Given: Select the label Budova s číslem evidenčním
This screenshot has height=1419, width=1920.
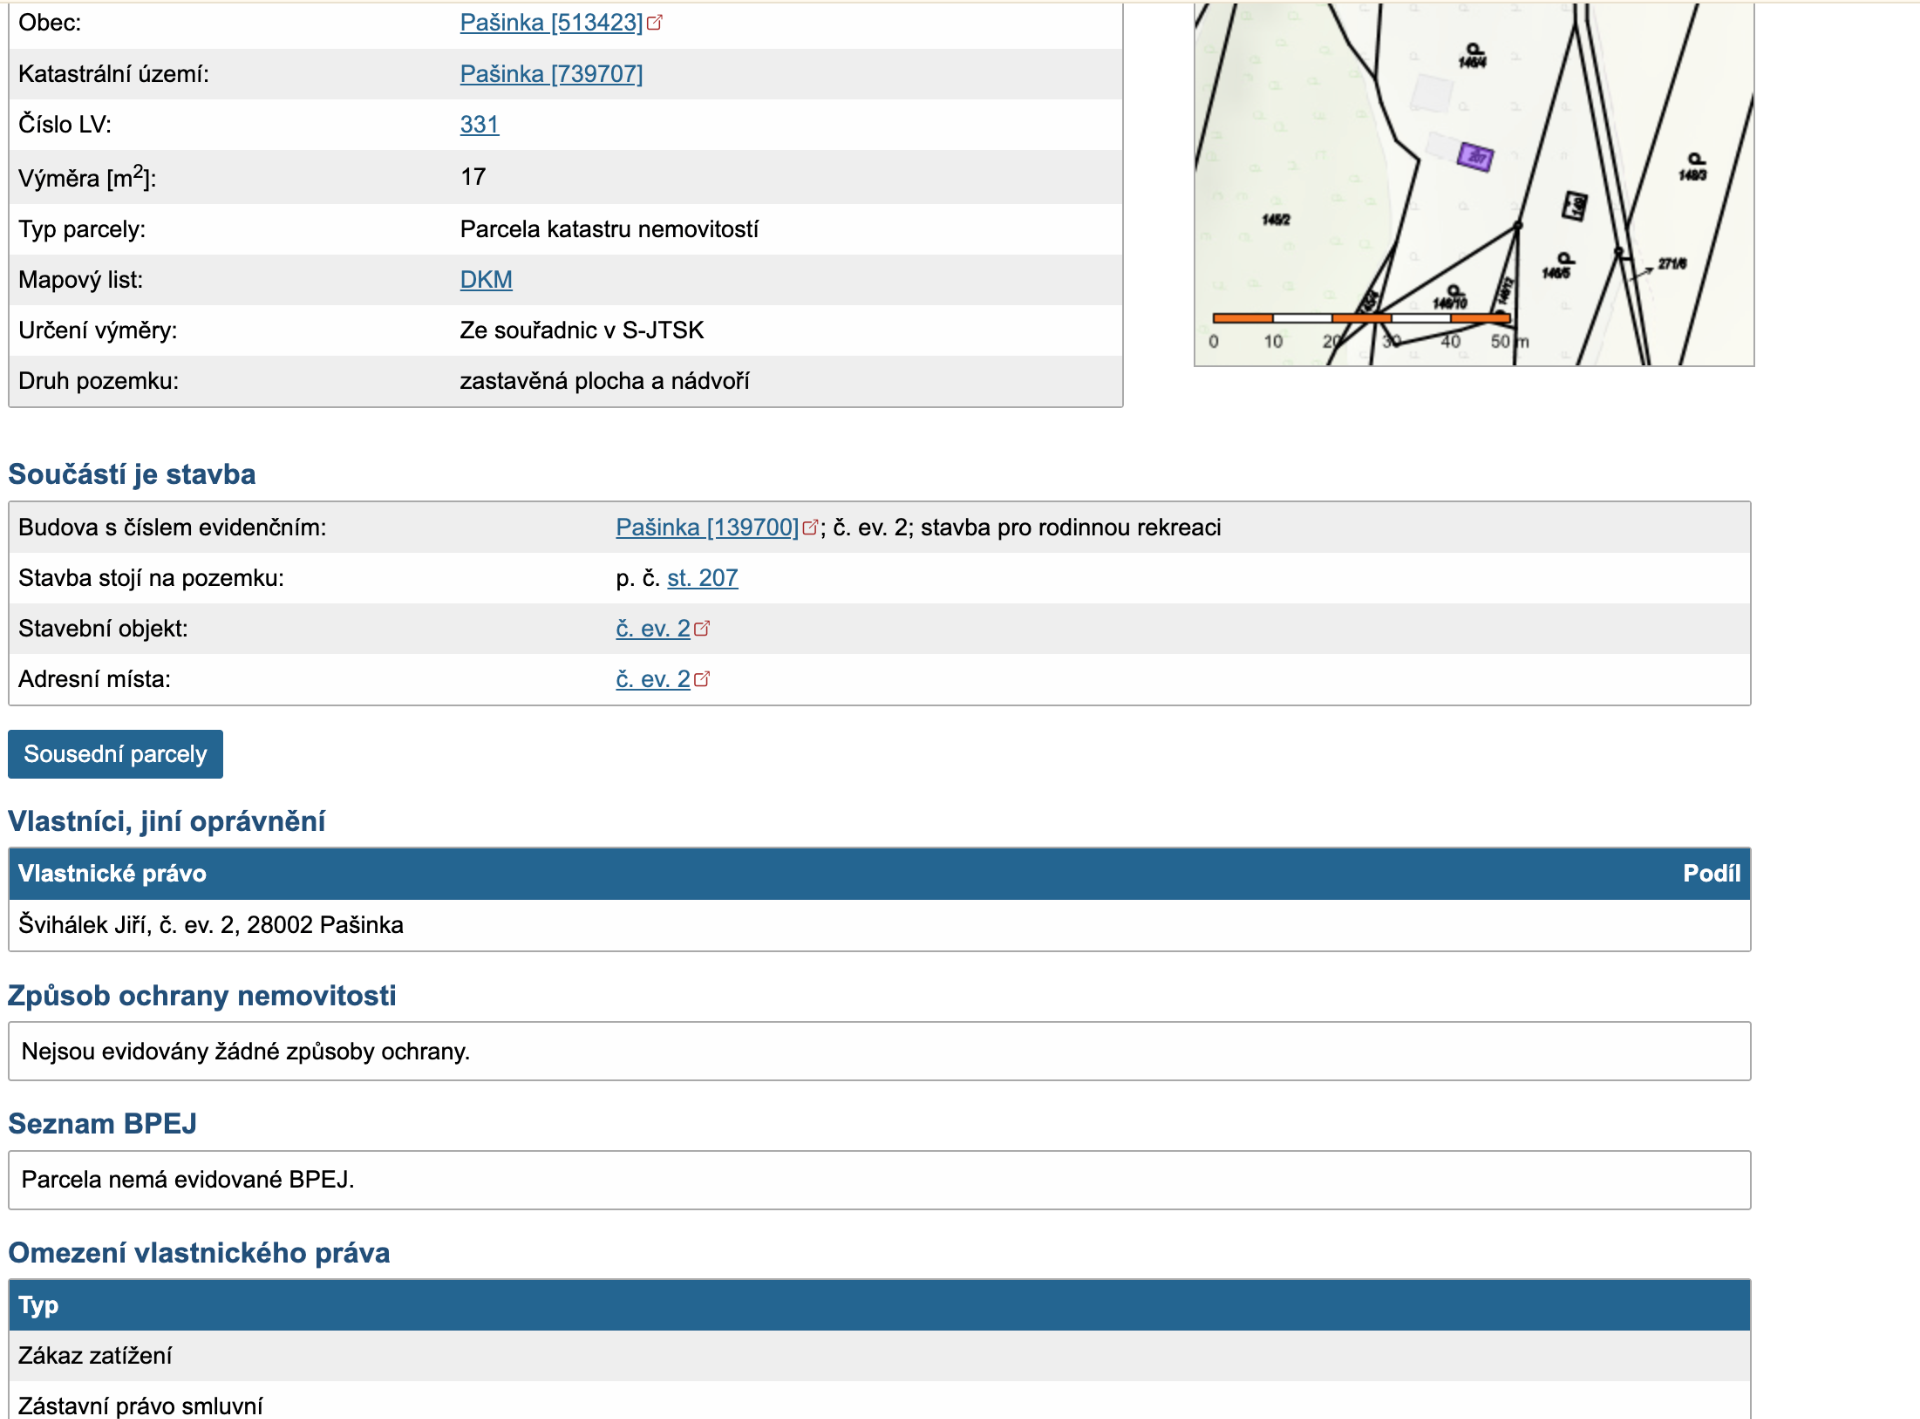Looking at the screenshot, I should (172, 527).
